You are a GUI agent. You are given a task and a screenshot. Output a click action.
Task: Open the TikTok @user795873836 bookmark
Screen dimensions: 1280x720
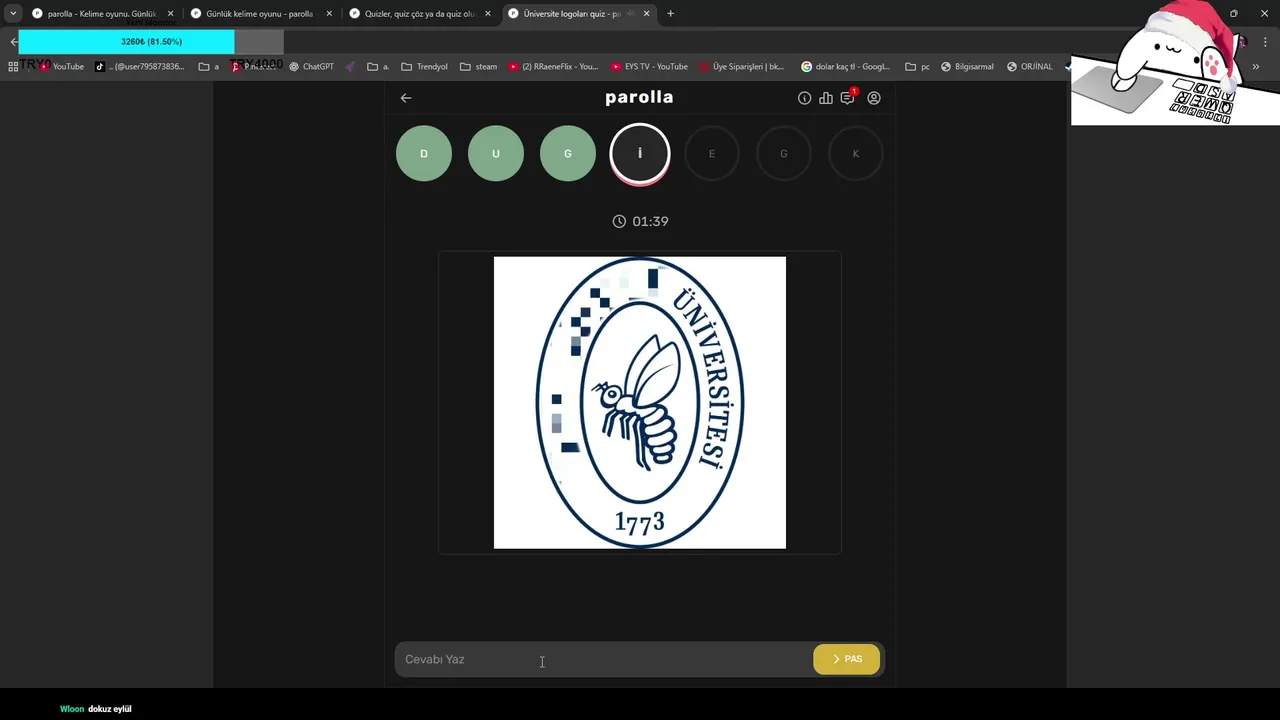(140, 67)
